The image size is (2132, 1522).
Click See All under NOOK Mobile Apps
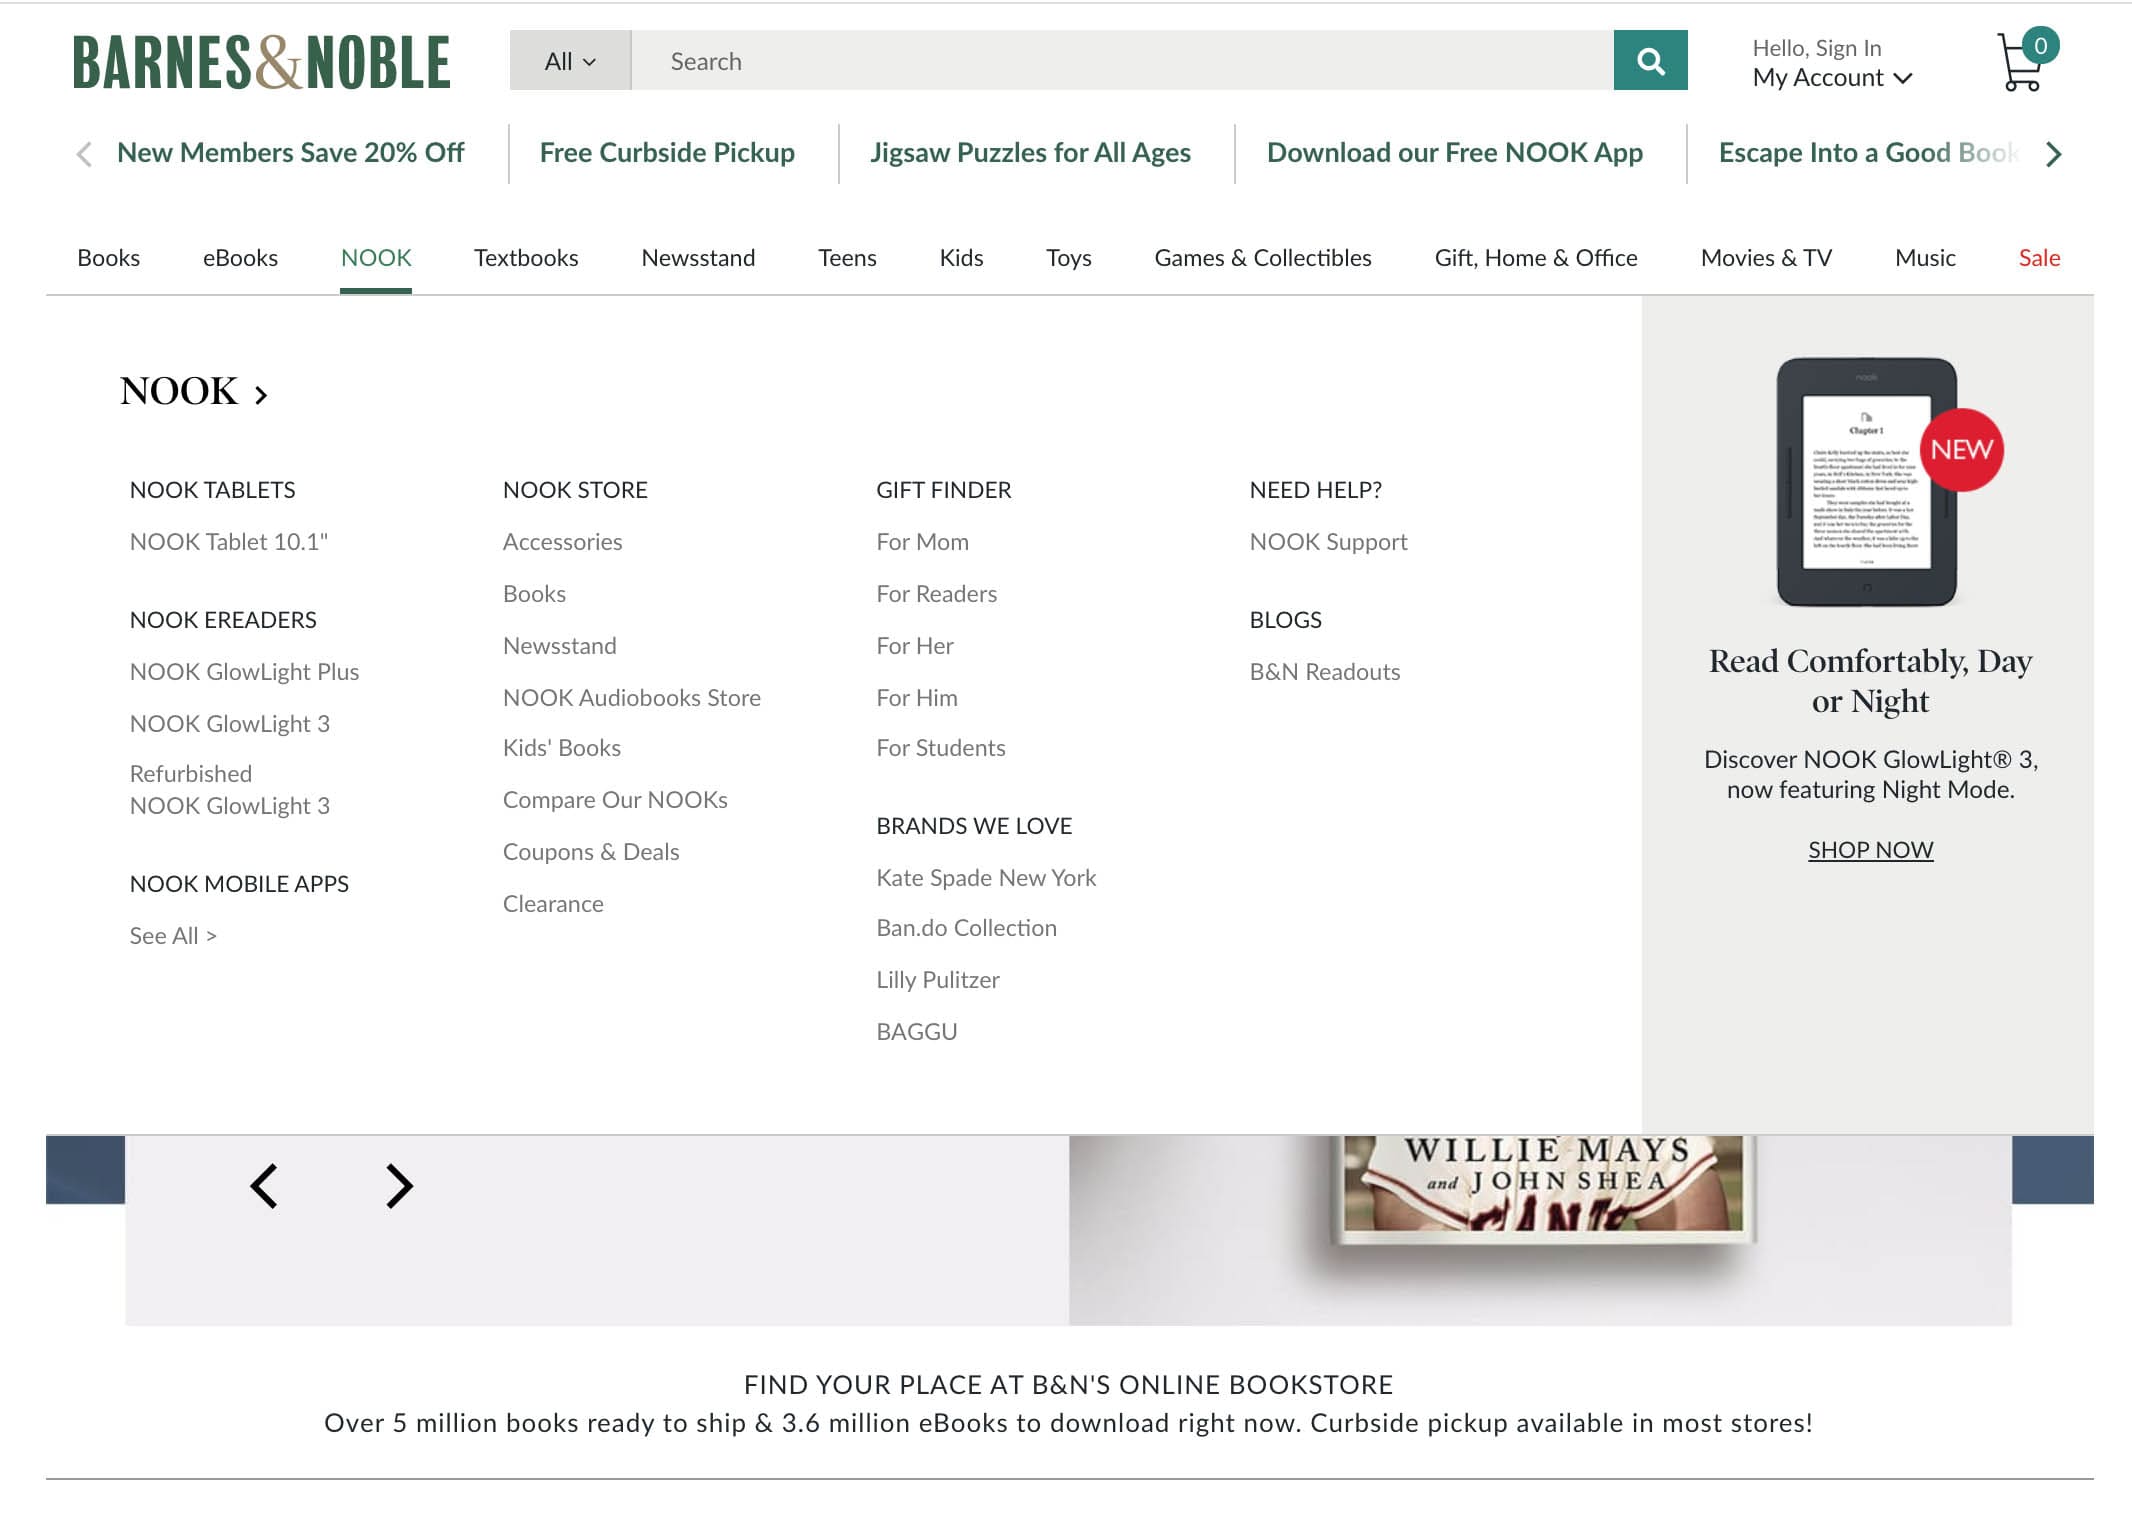pos(173,936)
